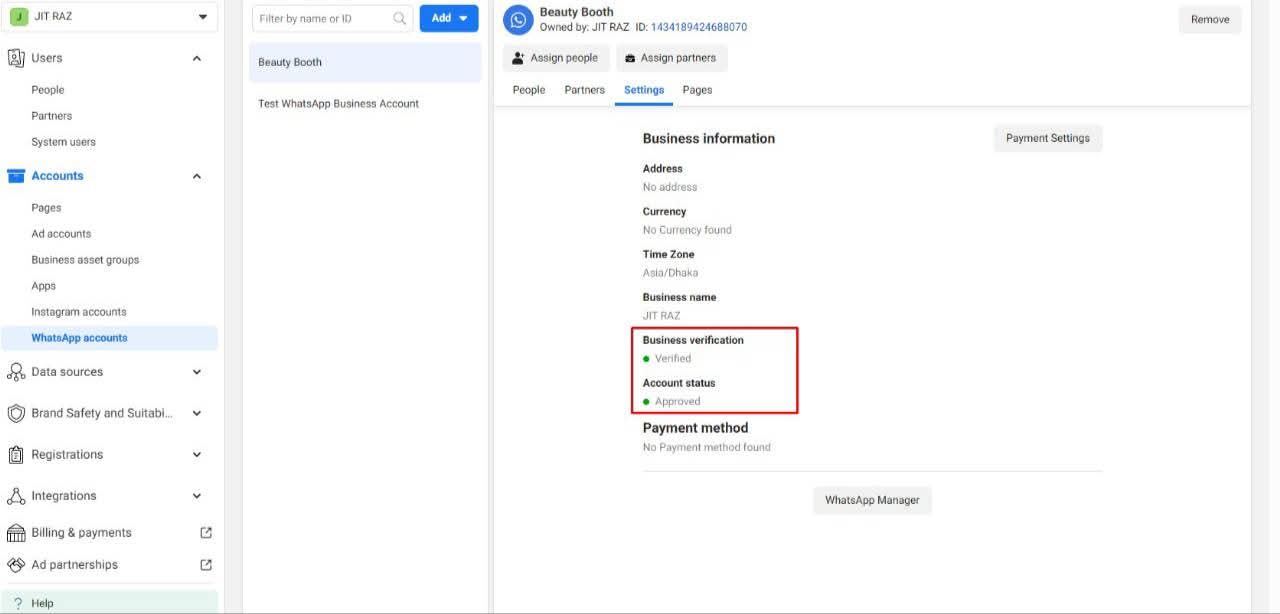Screen dimensions: 1280x614
Task: Click the Help question mark icon
Action: (18, 603)
